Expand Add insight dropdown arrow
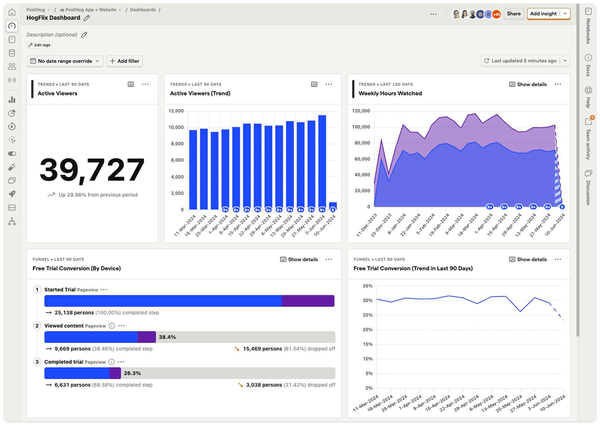Image resolution: width=600 pixels, height=425 pixels. coord(565,14)
